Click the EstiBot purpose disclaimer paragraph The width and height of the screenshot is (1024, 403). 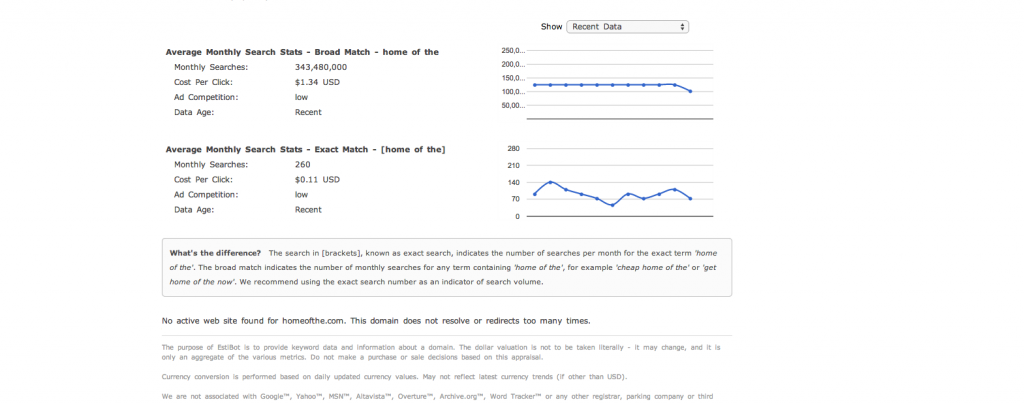pos(441,353)
